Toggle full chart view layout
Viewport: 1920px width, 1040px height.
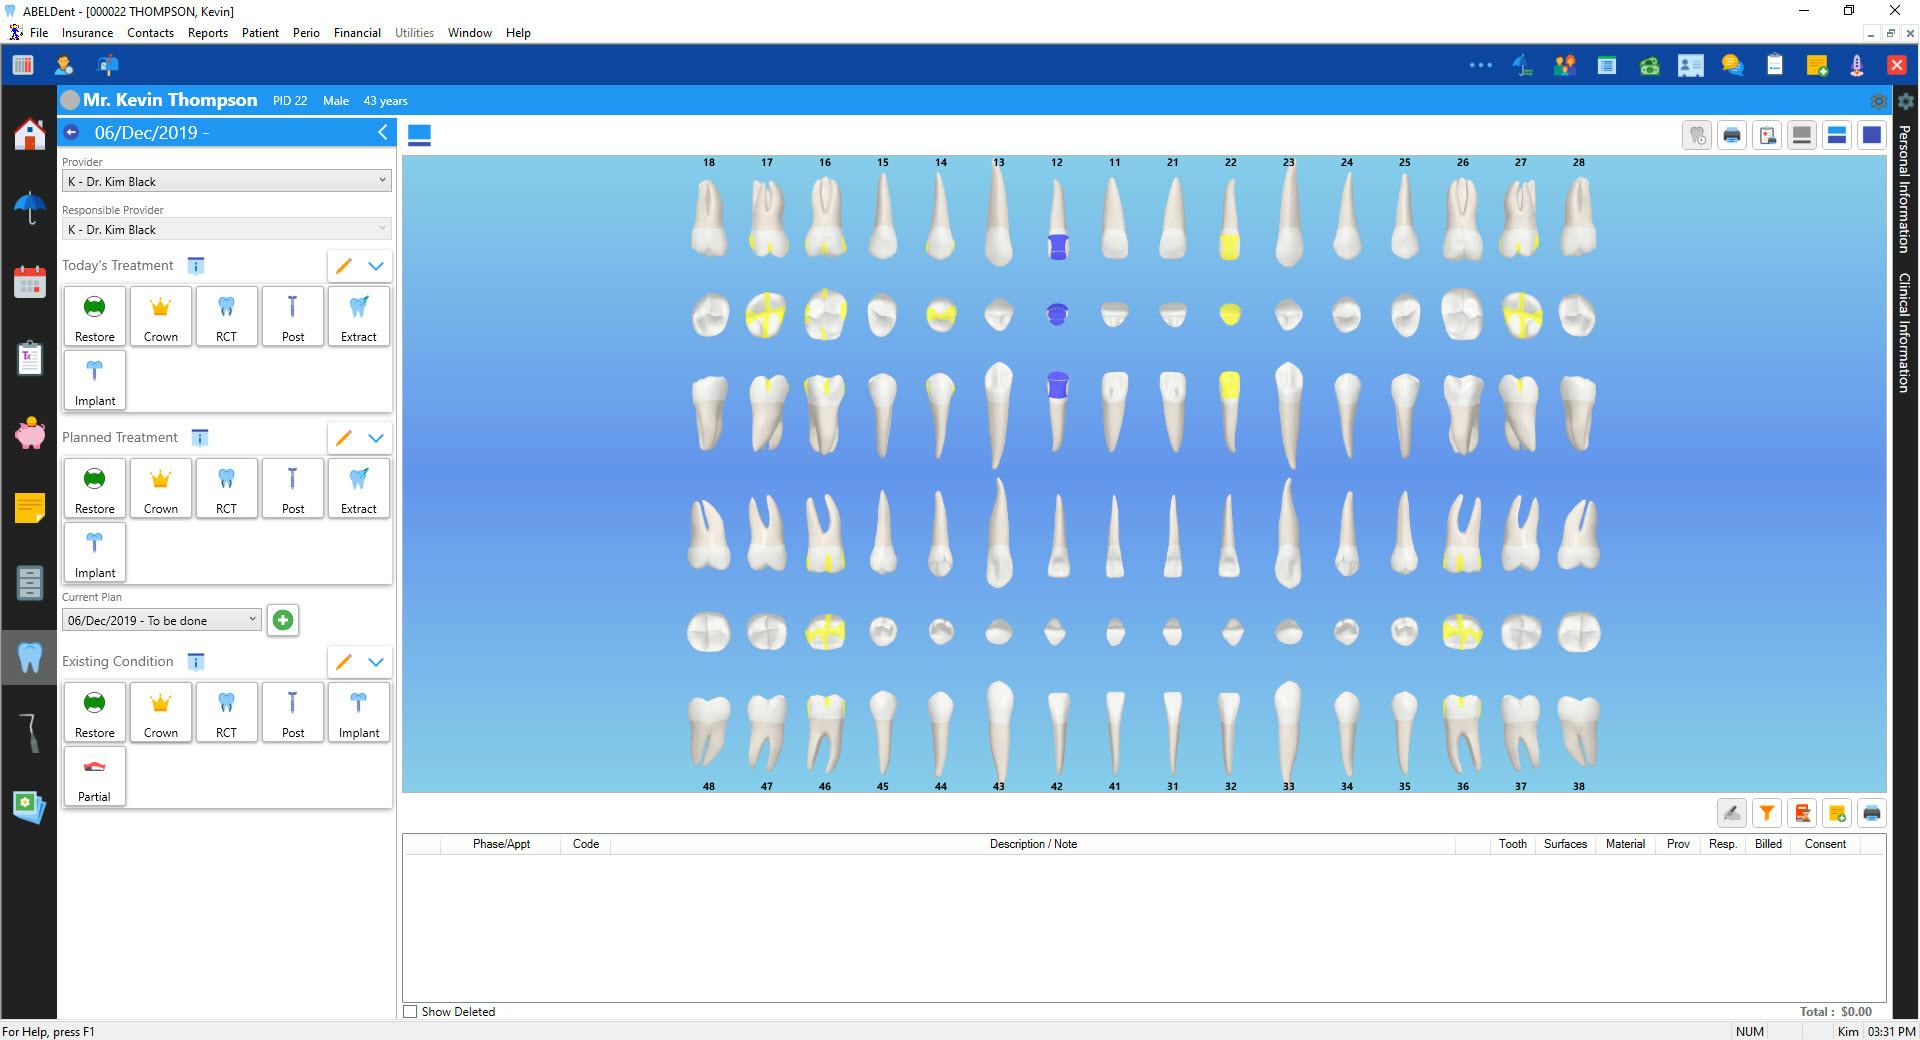click(x=1871, y=135)
